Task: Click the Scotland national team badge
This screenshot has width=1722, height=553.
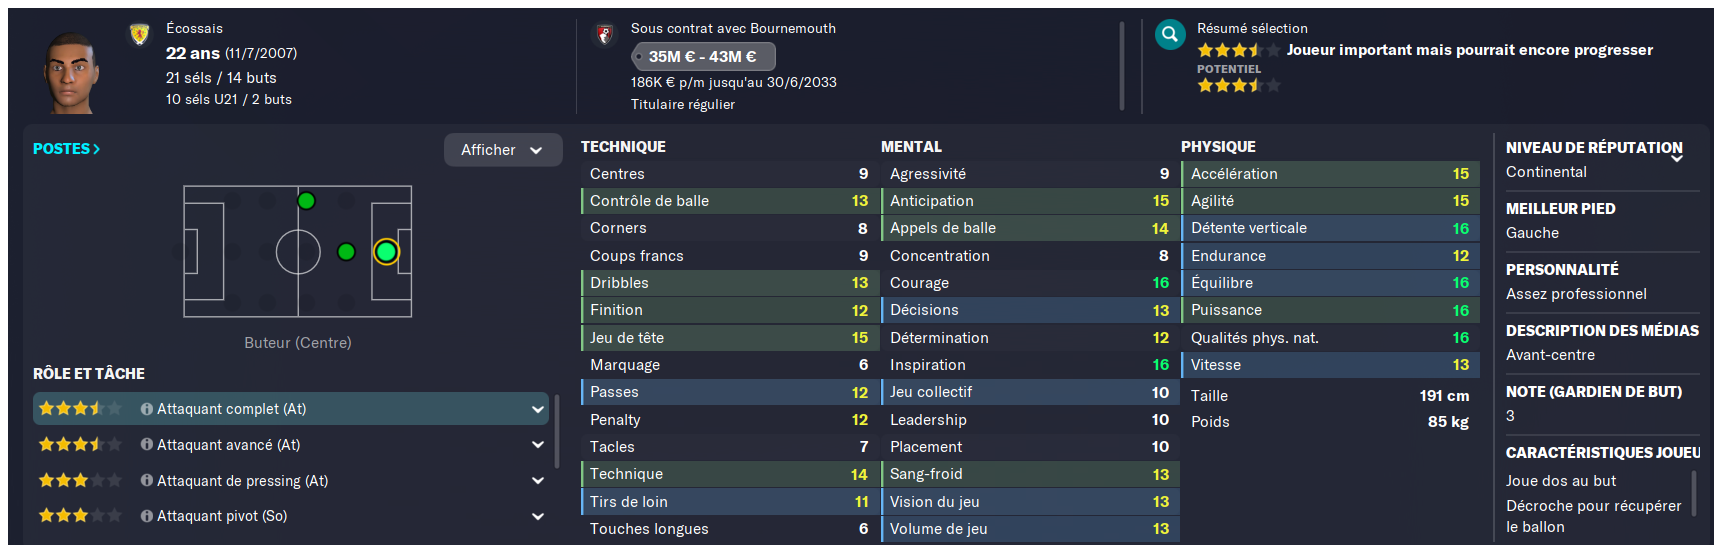Action: pos(140,35)
